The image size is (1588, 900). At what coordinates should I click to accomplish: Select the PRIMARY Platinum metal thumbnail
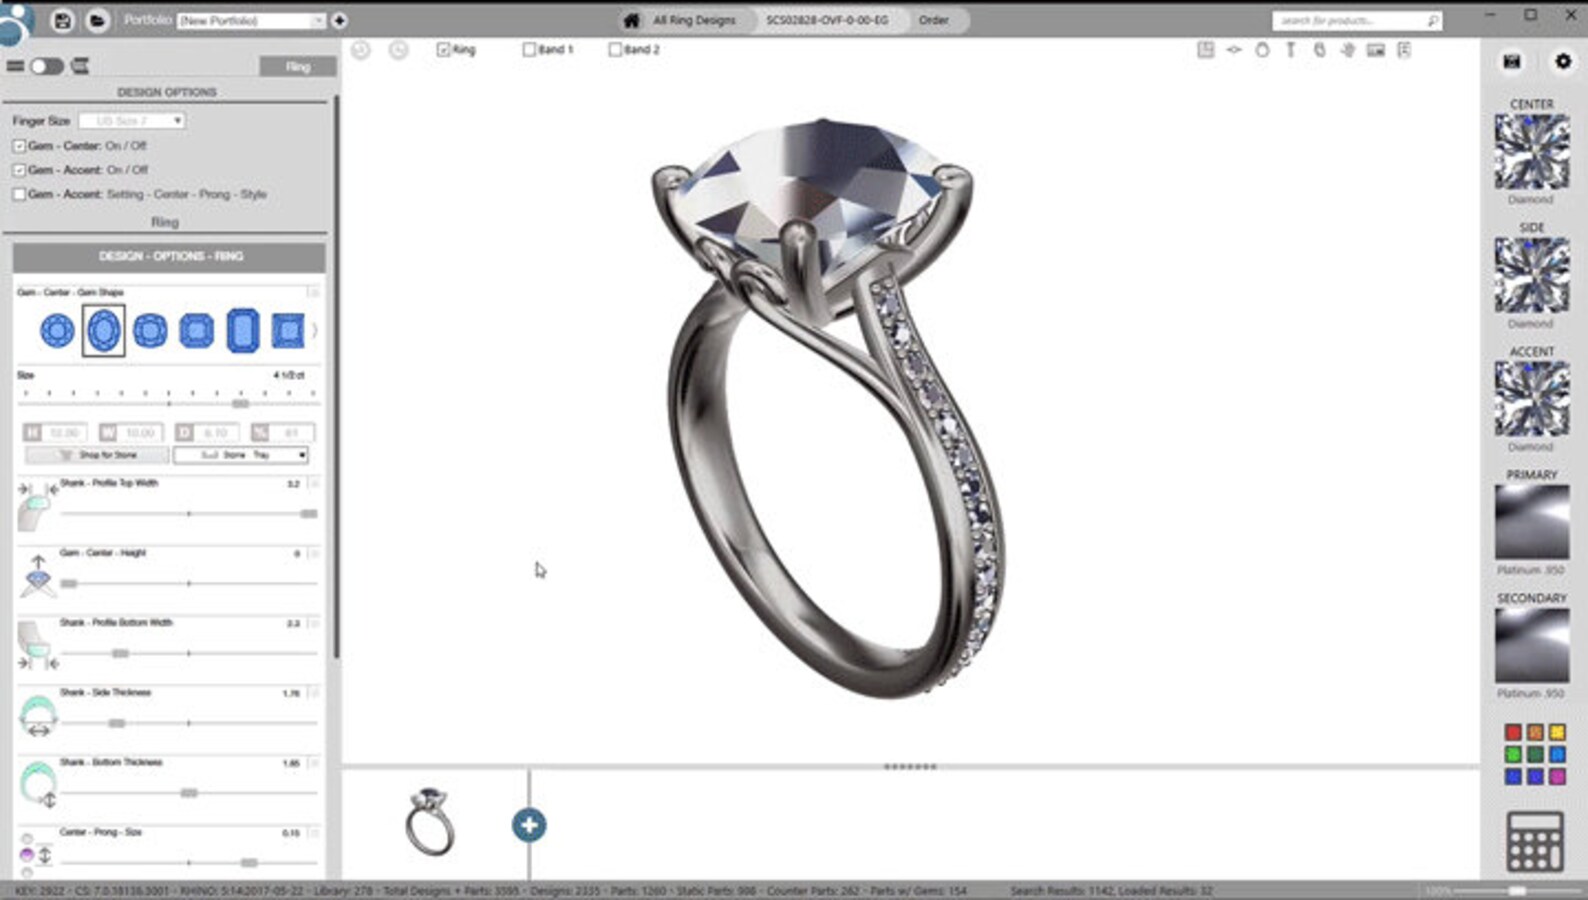[1532, 522]
